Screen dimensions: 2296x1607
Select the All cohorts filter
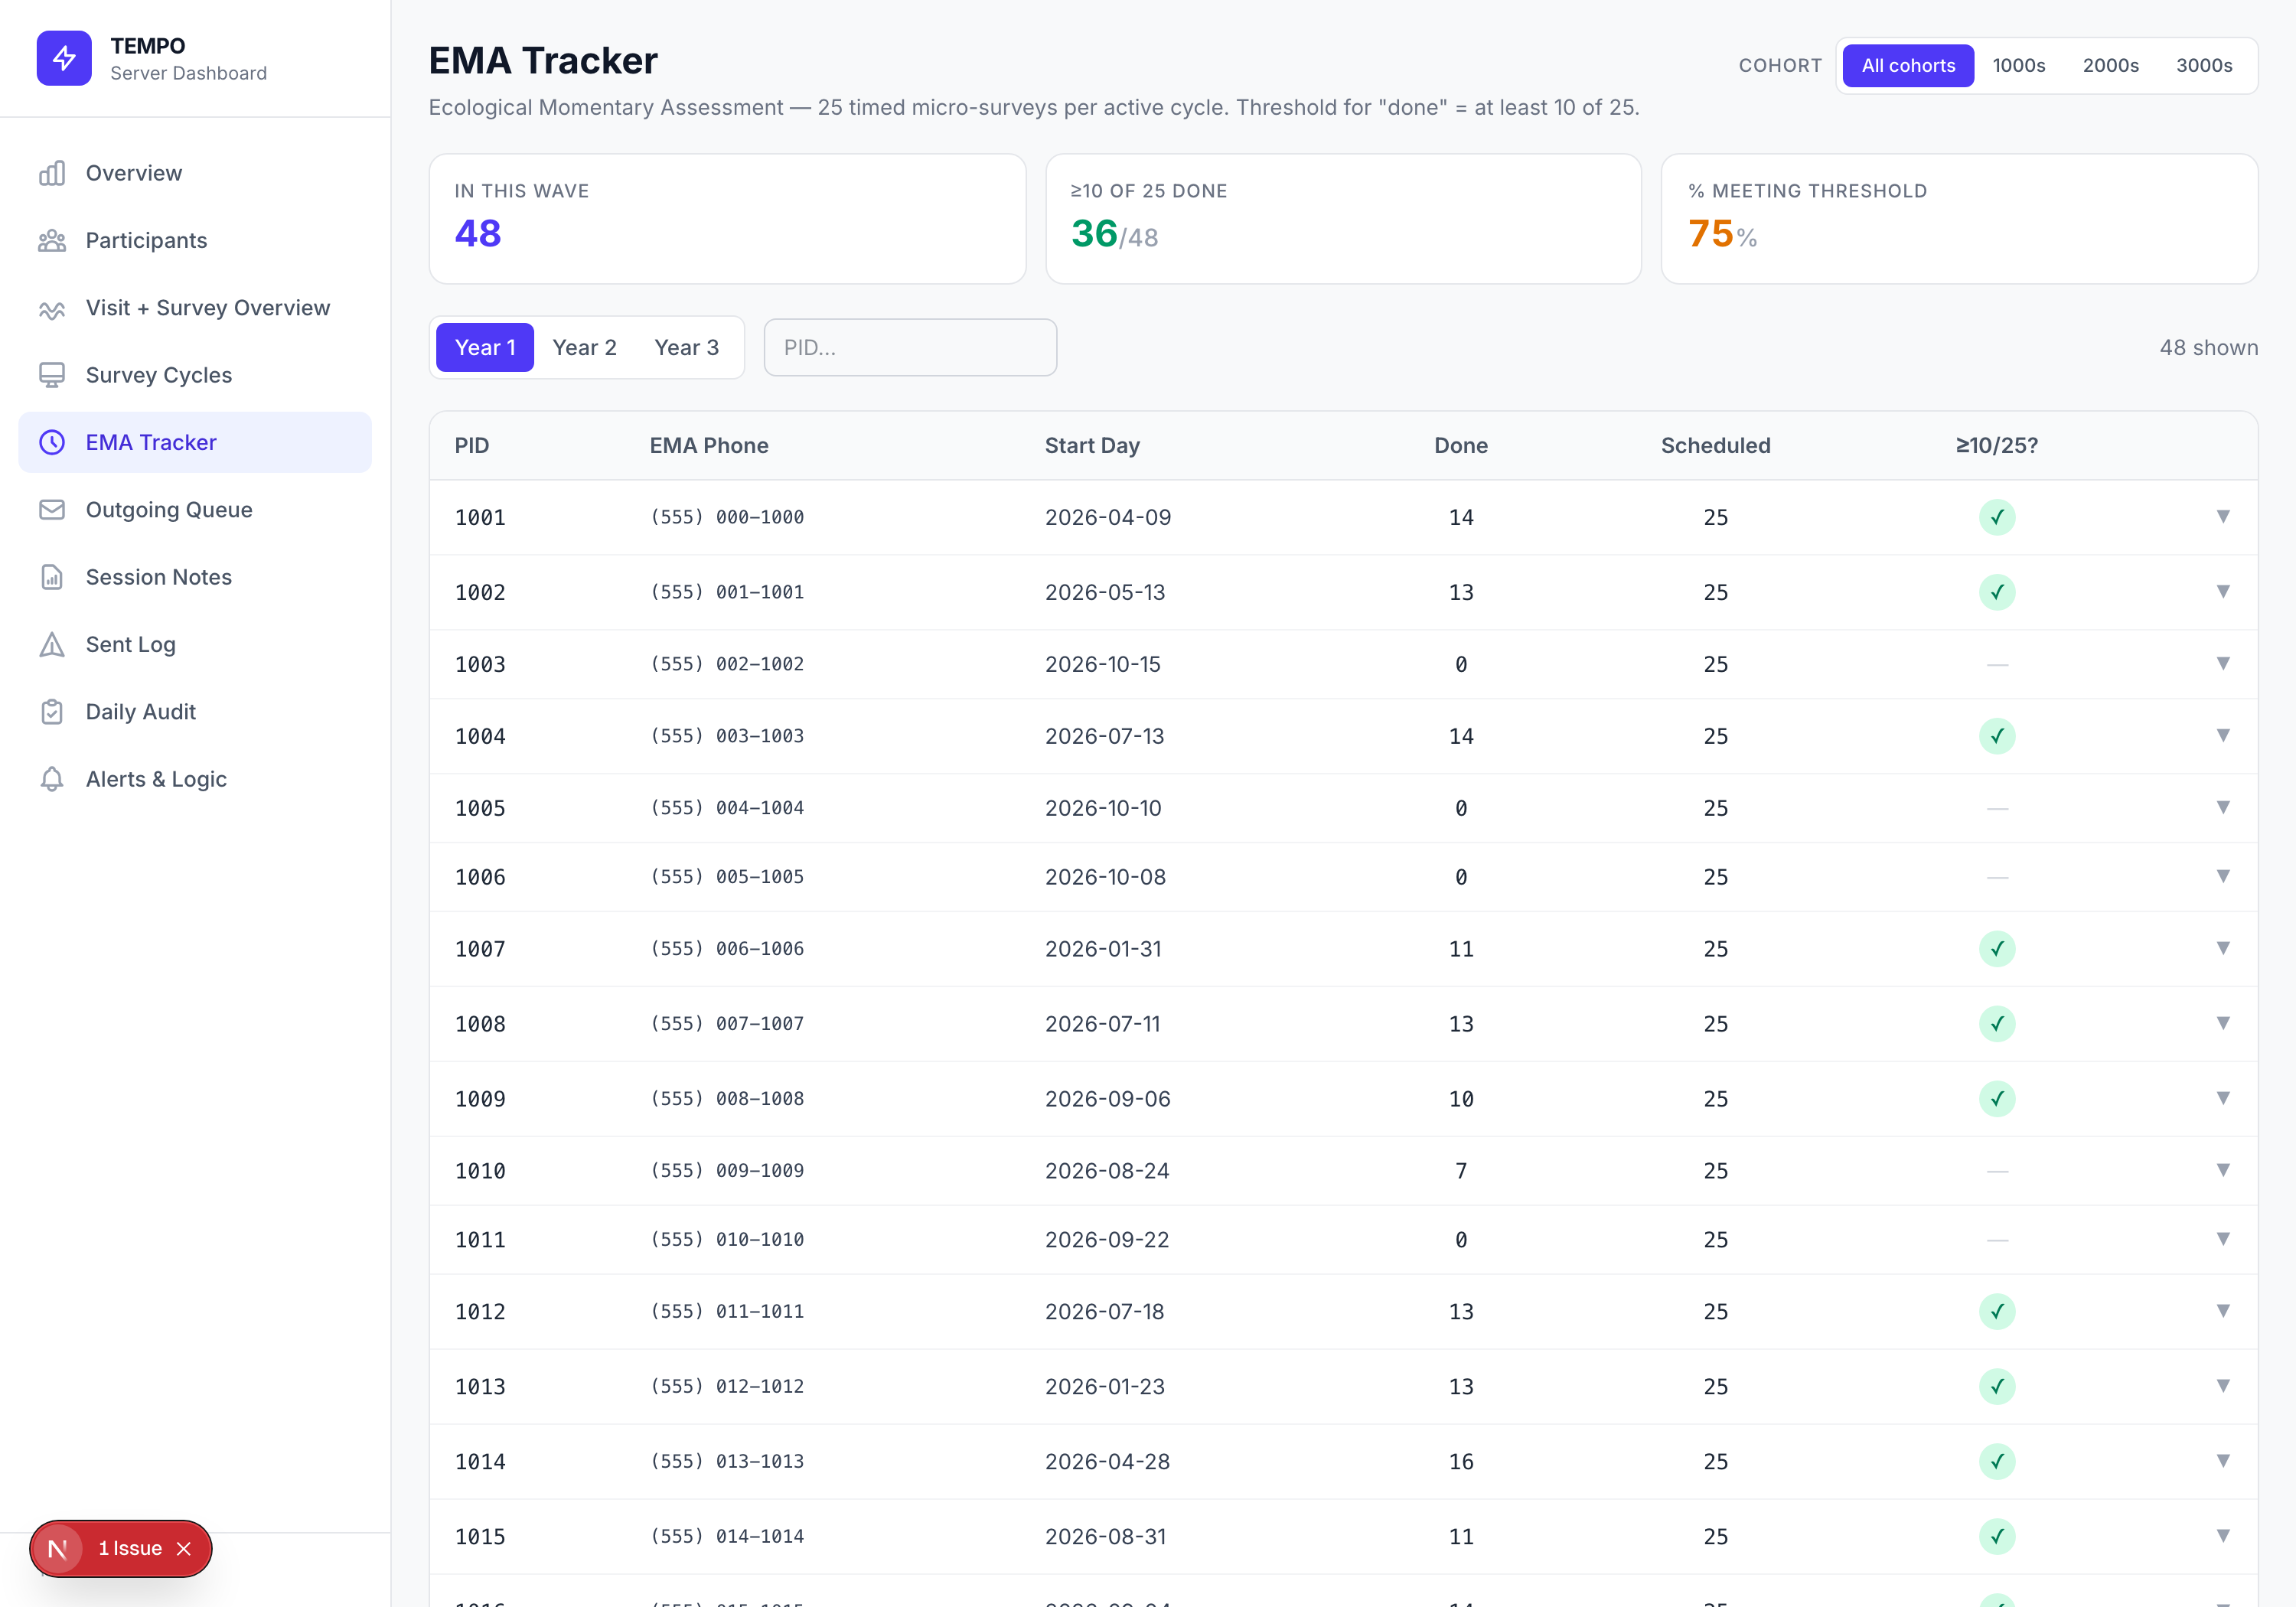(x=1907, y=66)
